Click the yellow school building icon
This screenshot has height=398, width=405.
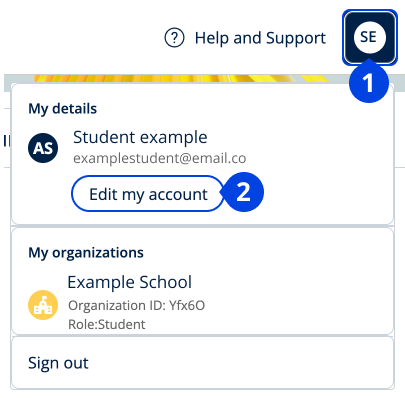click(x=43, y=305)
